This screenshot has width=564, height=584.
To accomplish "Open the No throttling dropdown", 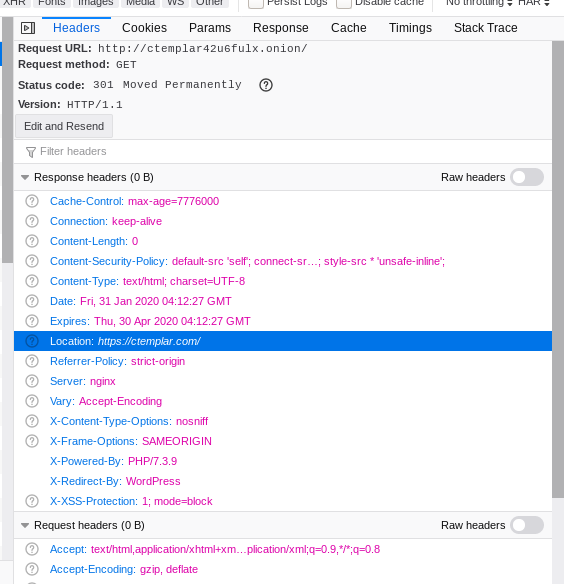I will (479, 3).
